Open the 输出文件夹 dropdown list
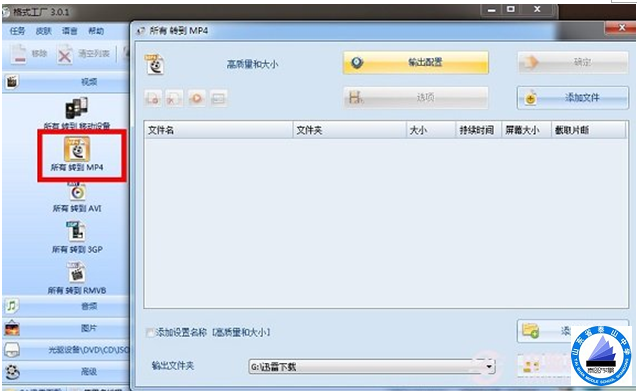 click(x=489, y=367)
